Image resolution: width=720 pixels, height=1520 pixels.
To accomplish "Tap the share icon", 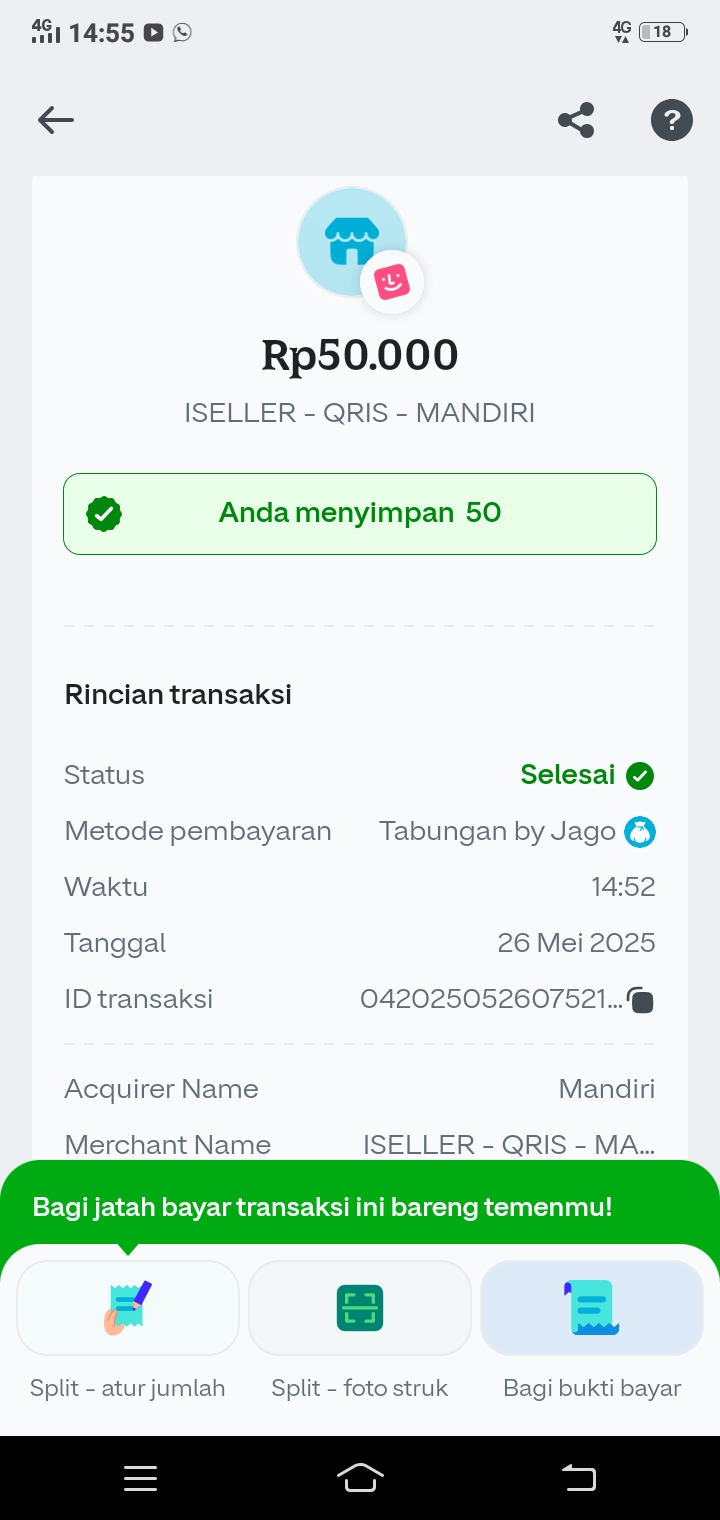I will (x=576, y=121).
